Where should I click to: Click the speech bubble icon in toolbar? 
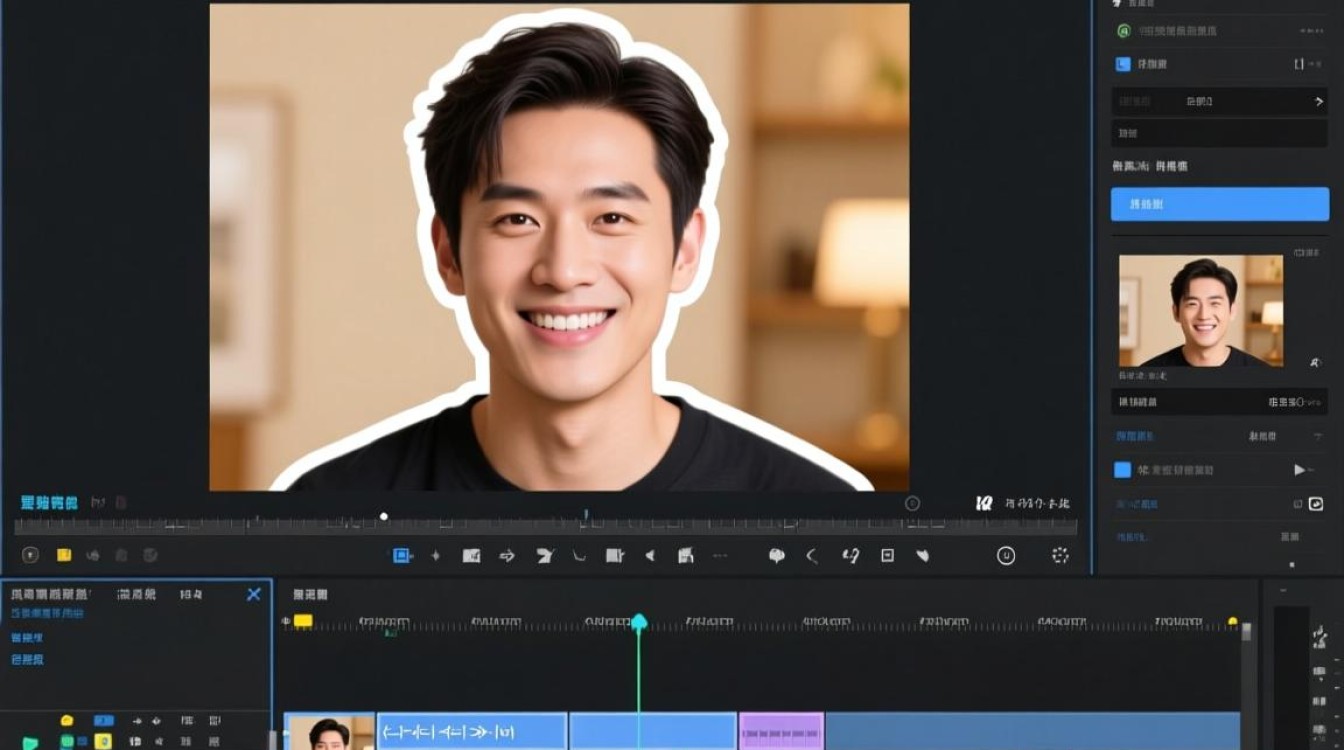coord(776,556)
